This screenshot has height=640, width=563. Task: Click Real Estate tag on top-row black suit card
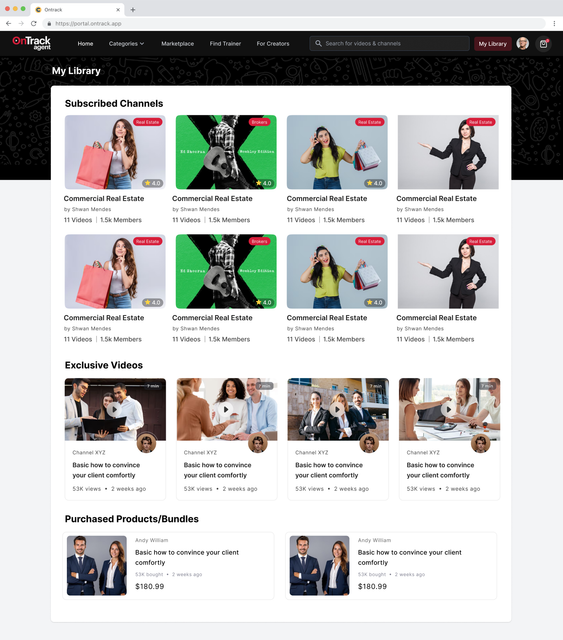(x=481, y=122)
